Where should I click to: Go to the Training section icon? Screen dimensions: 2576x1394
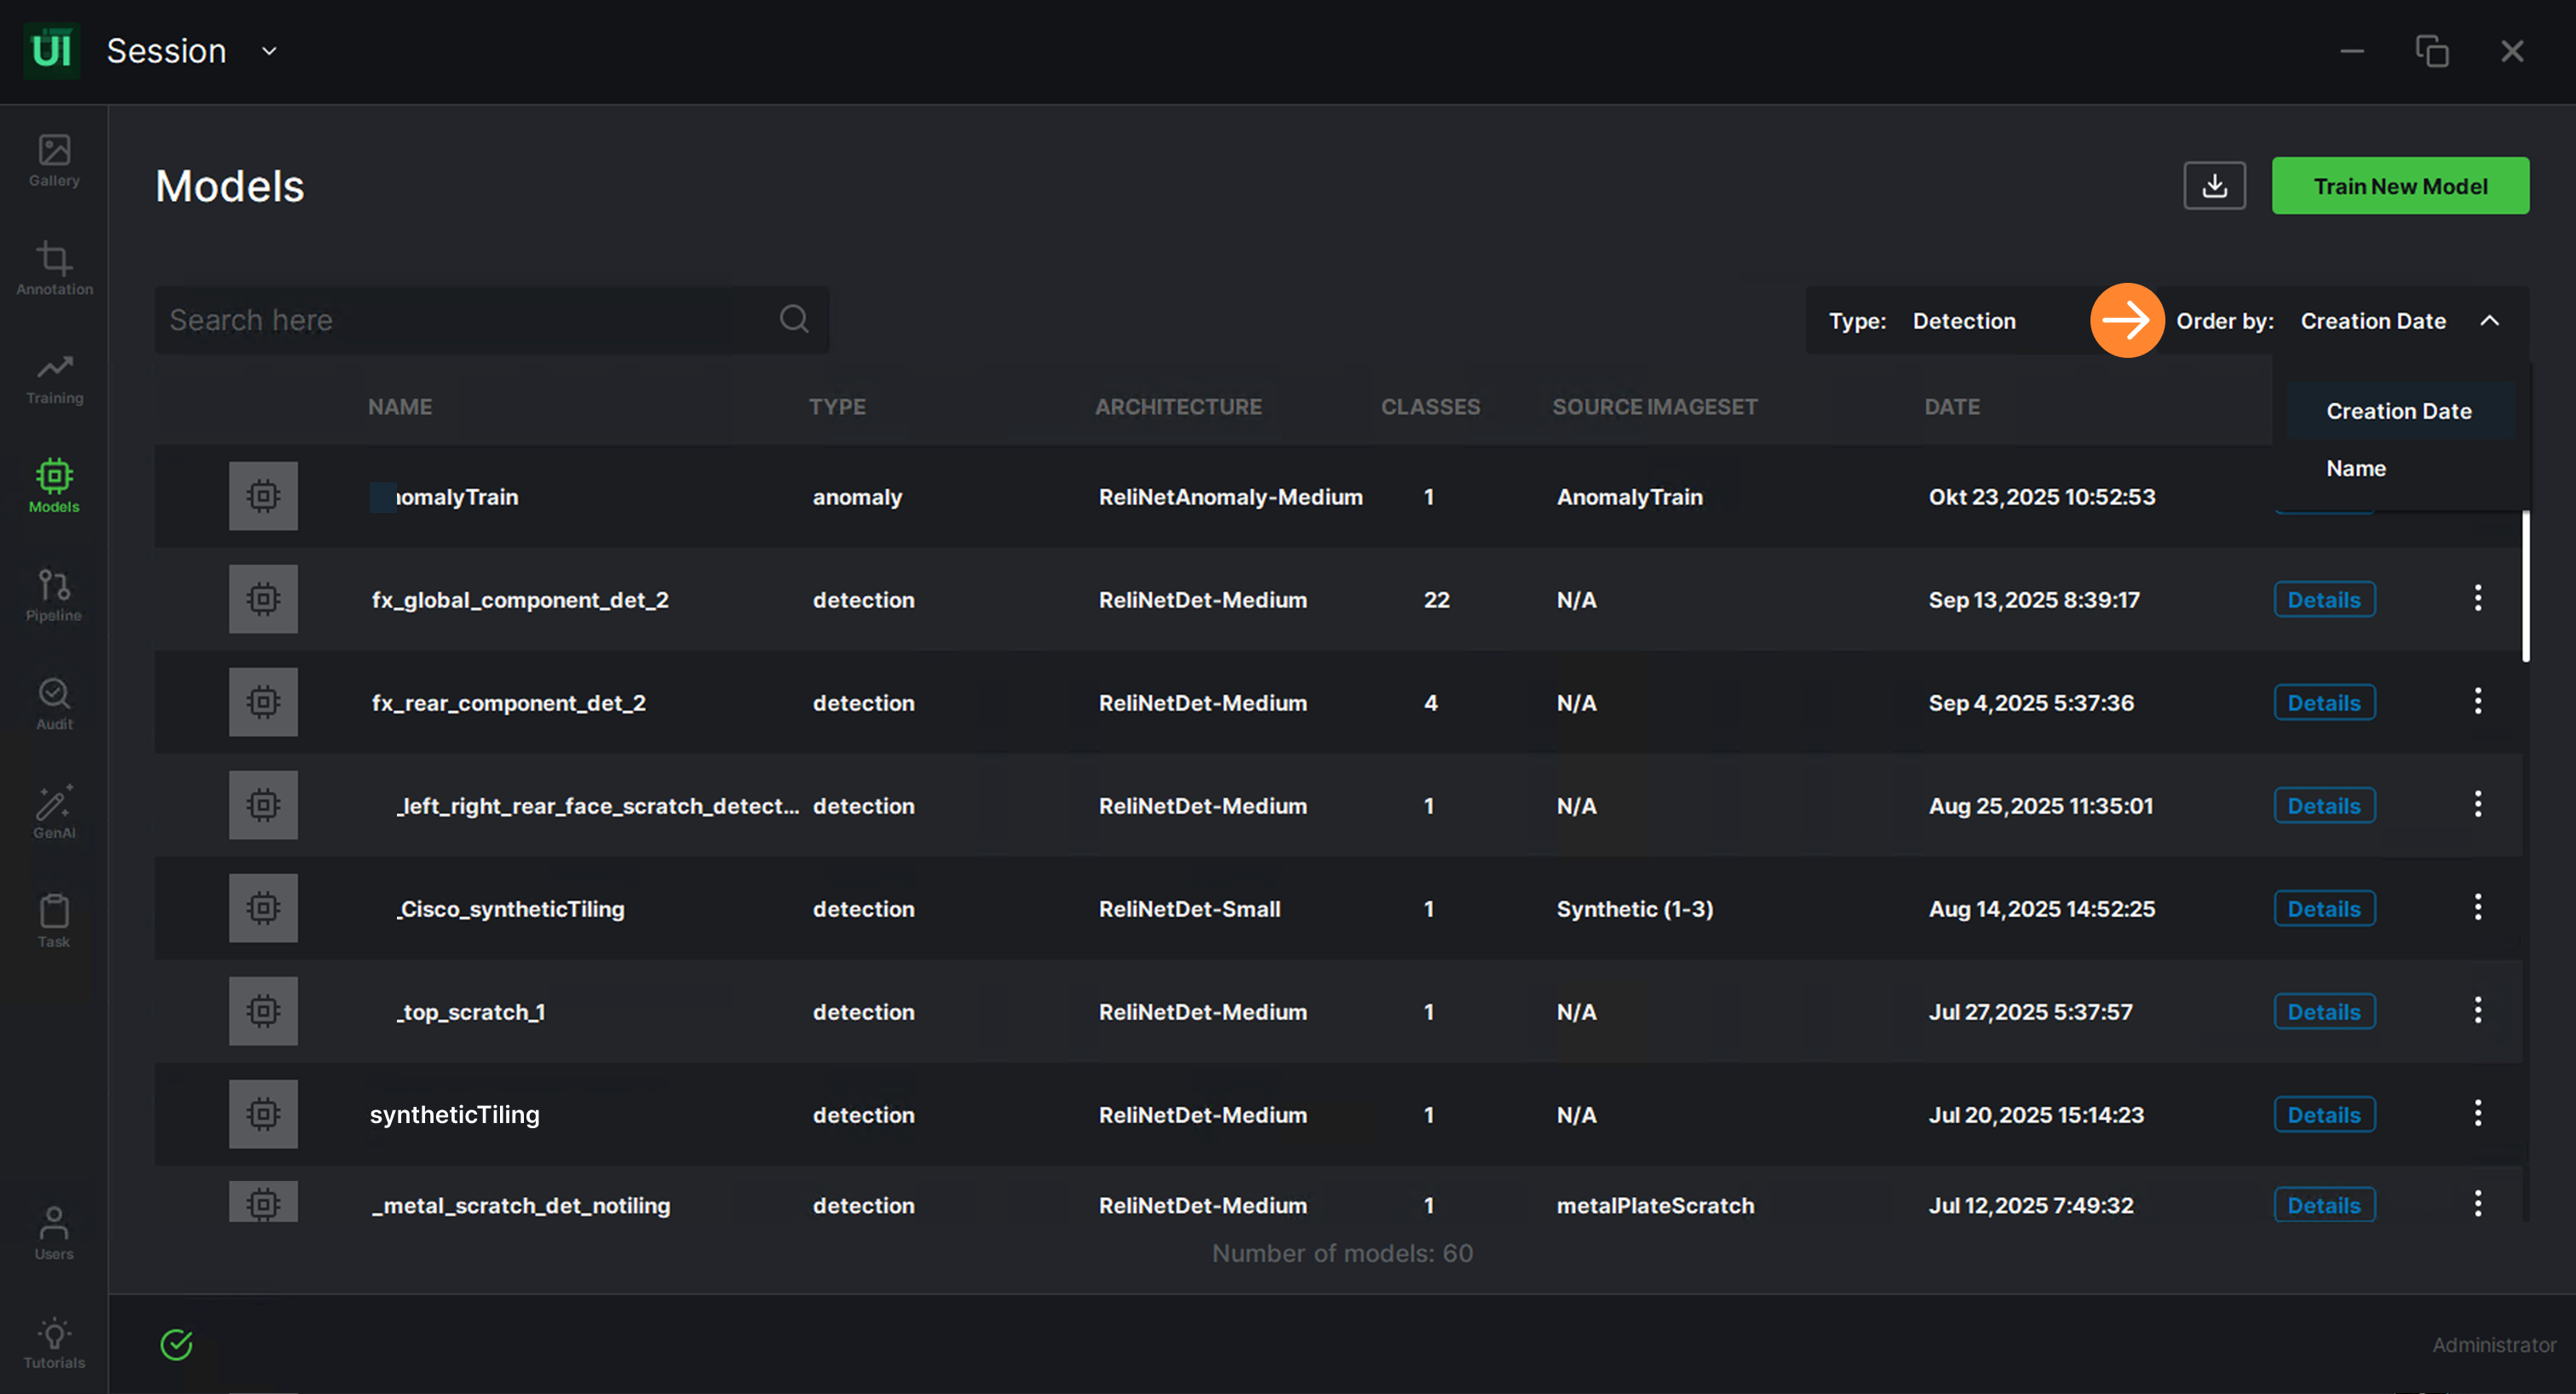pos(54,378)
